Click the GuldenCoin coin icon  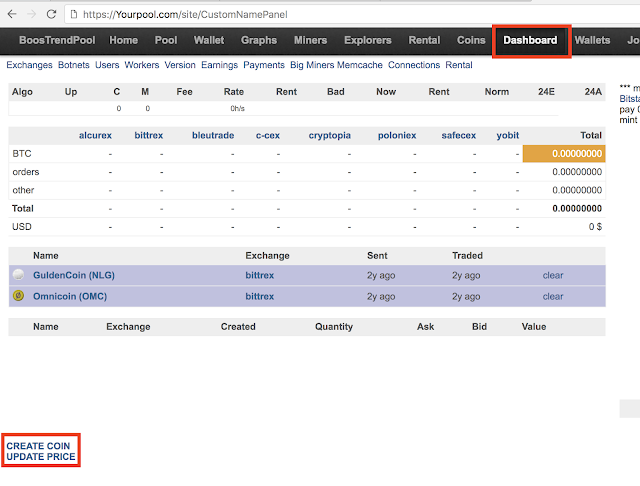pos(18,275)
